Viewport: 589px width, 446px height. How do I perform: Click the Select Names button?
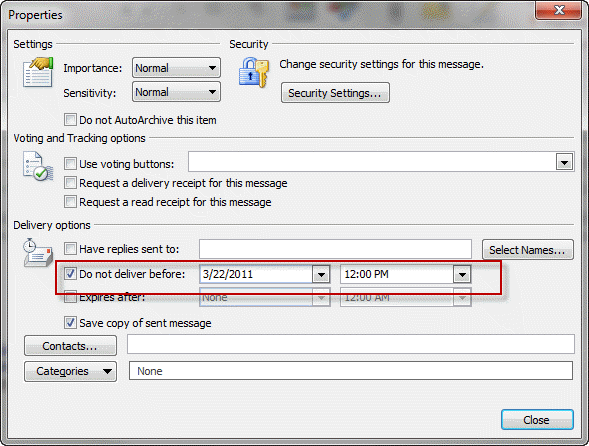[x=527, y=250]
